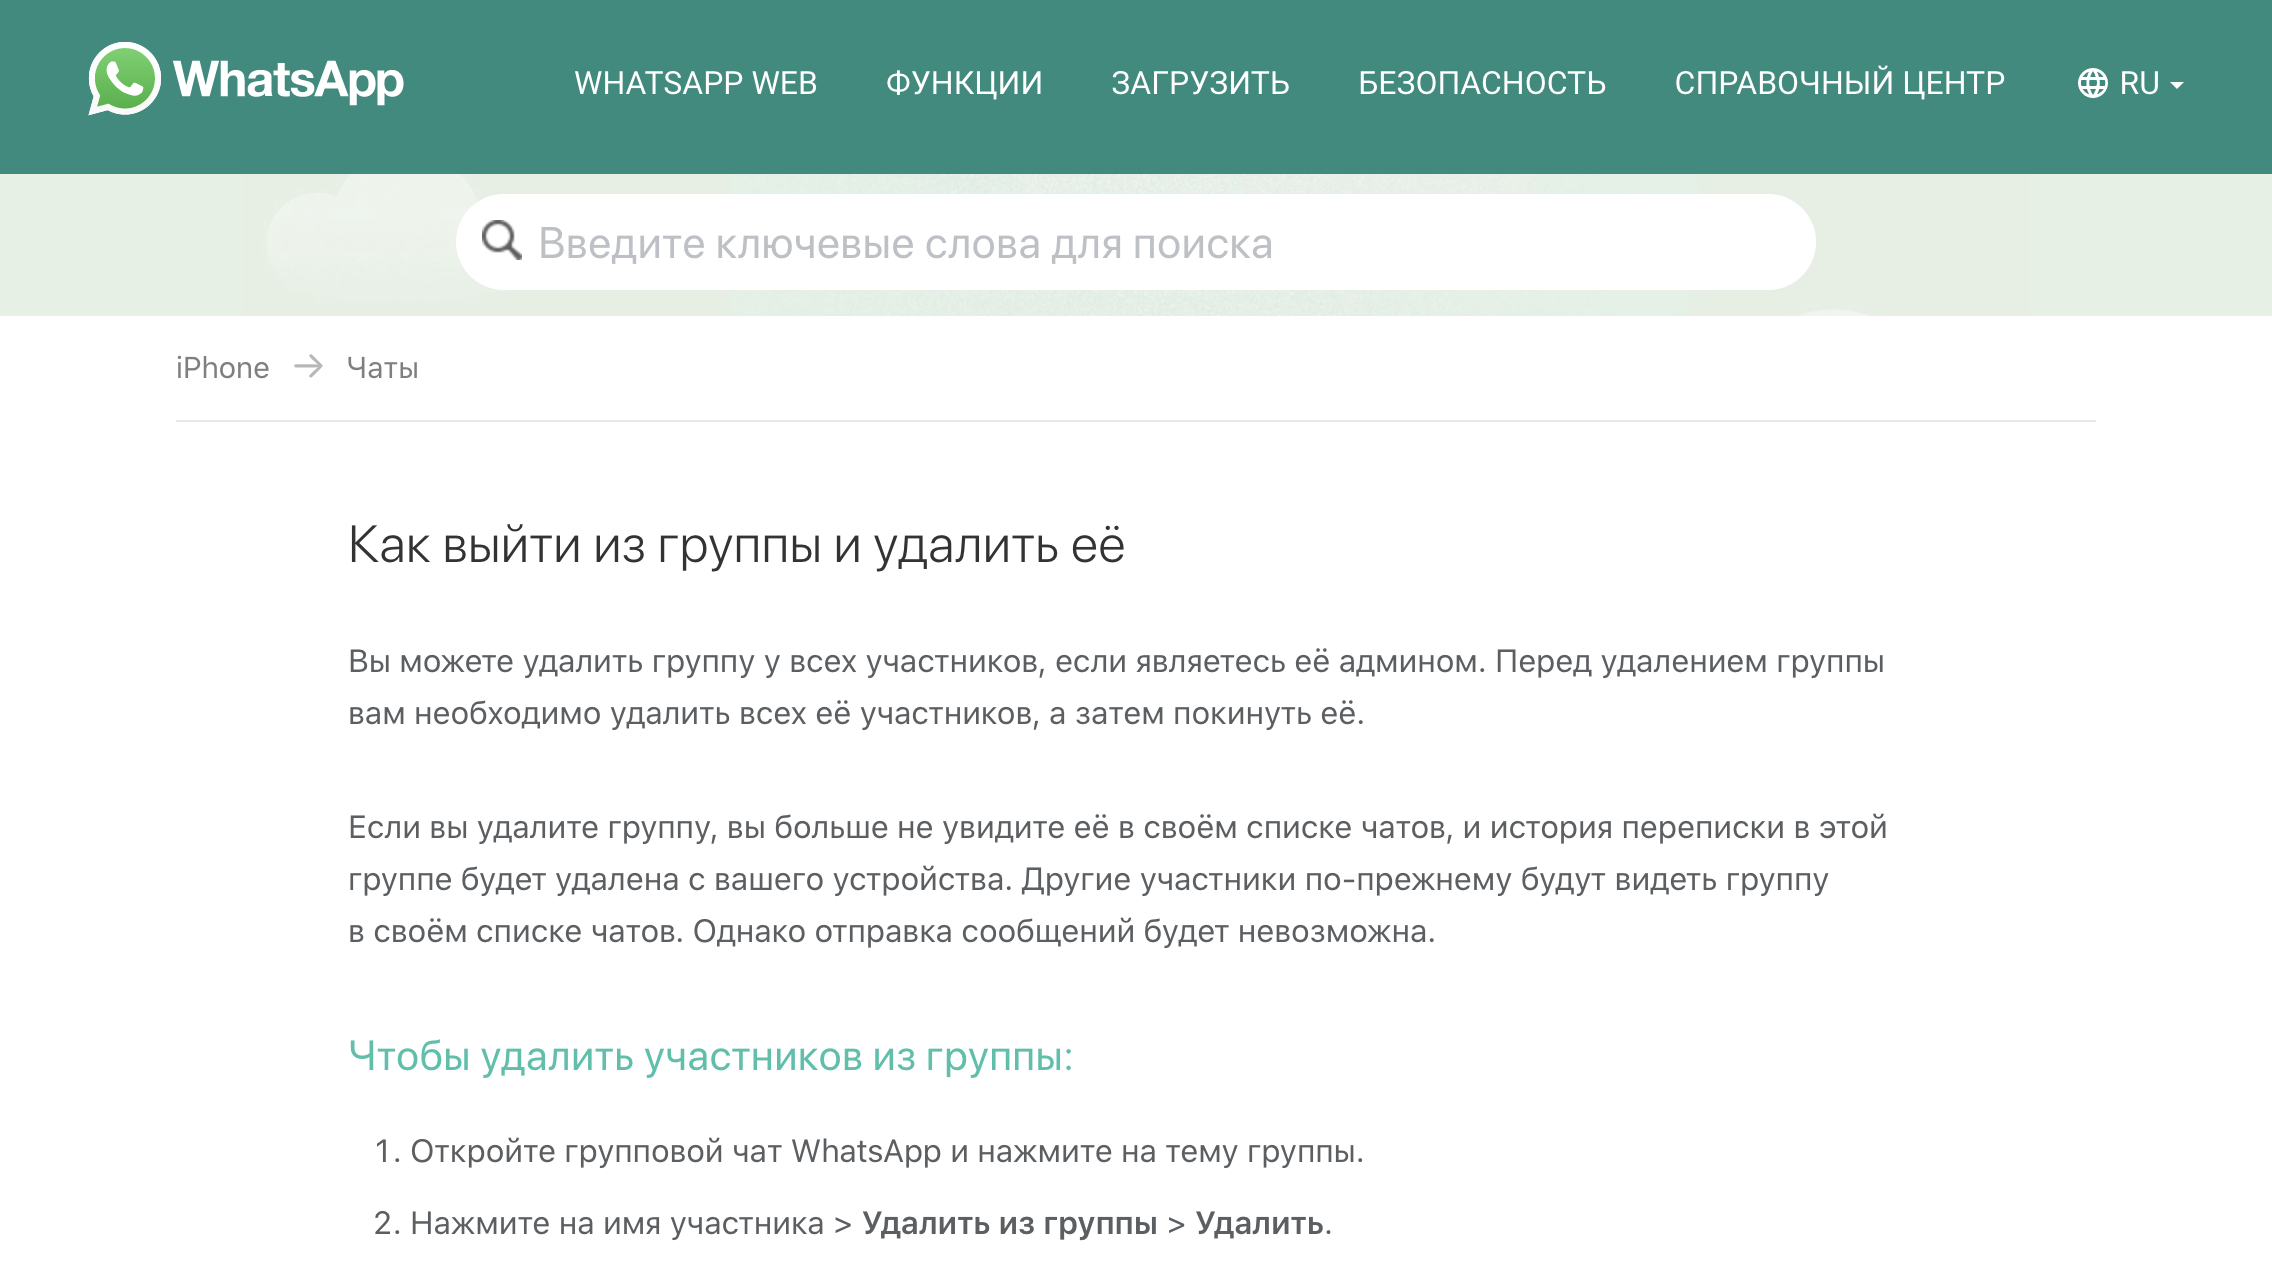Open the СПРАВОЧНЫЙ ЦЕНТР menu item
2272x1280 pixels.
click(1840, 83)
